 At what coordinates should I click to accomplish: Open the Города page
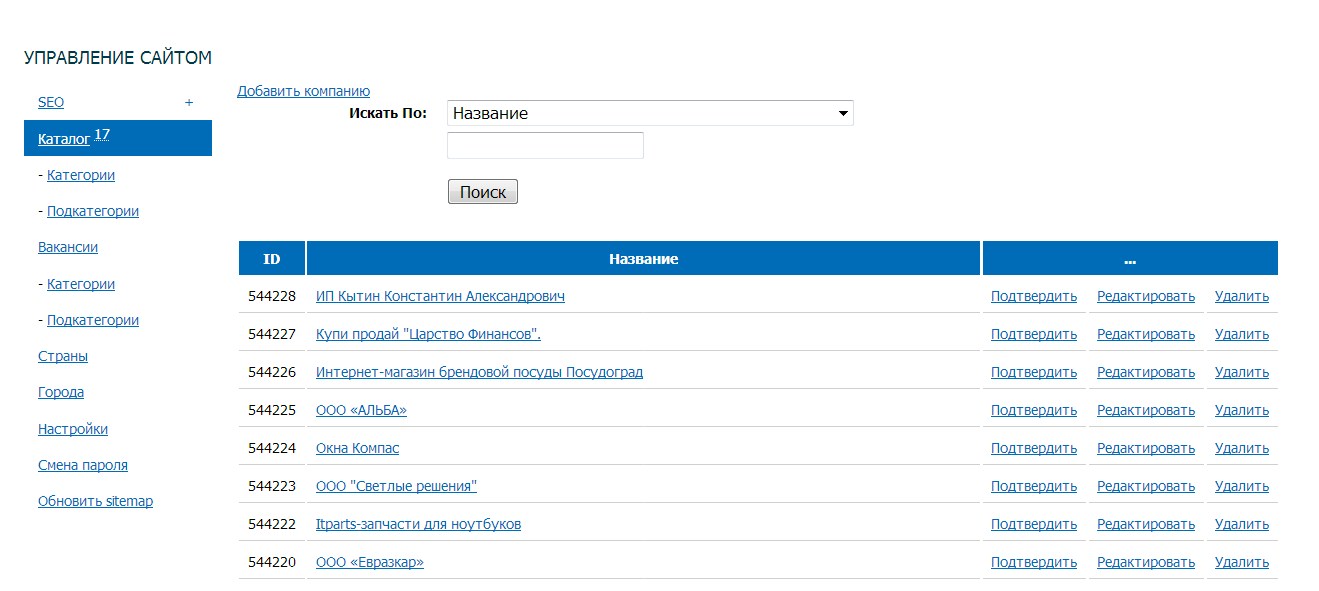click(61, 392)
